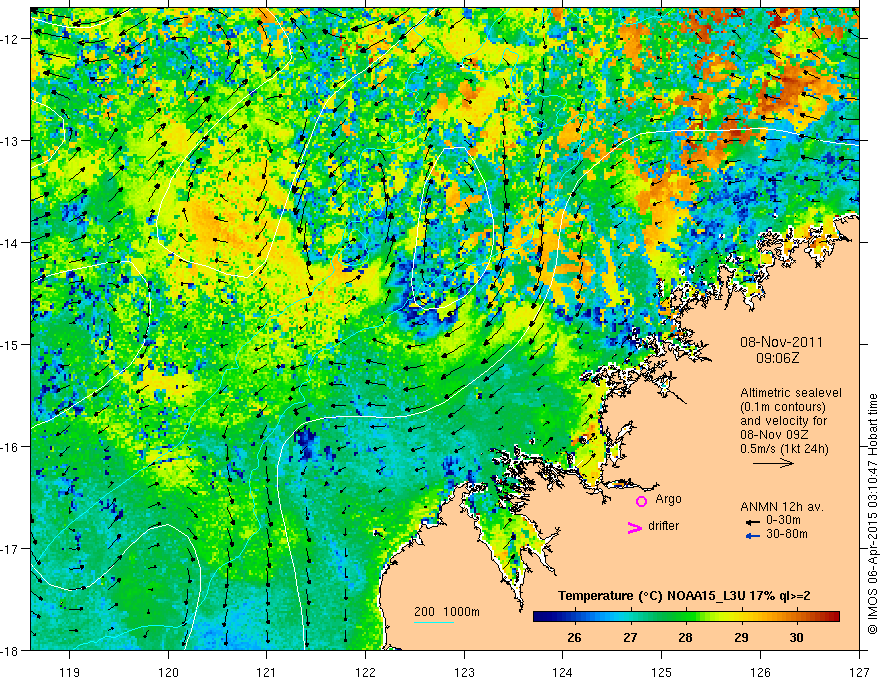Click the date text 08-Nov-2011
The width and height of the screenshot is (880, 680).
click(781, 342)
